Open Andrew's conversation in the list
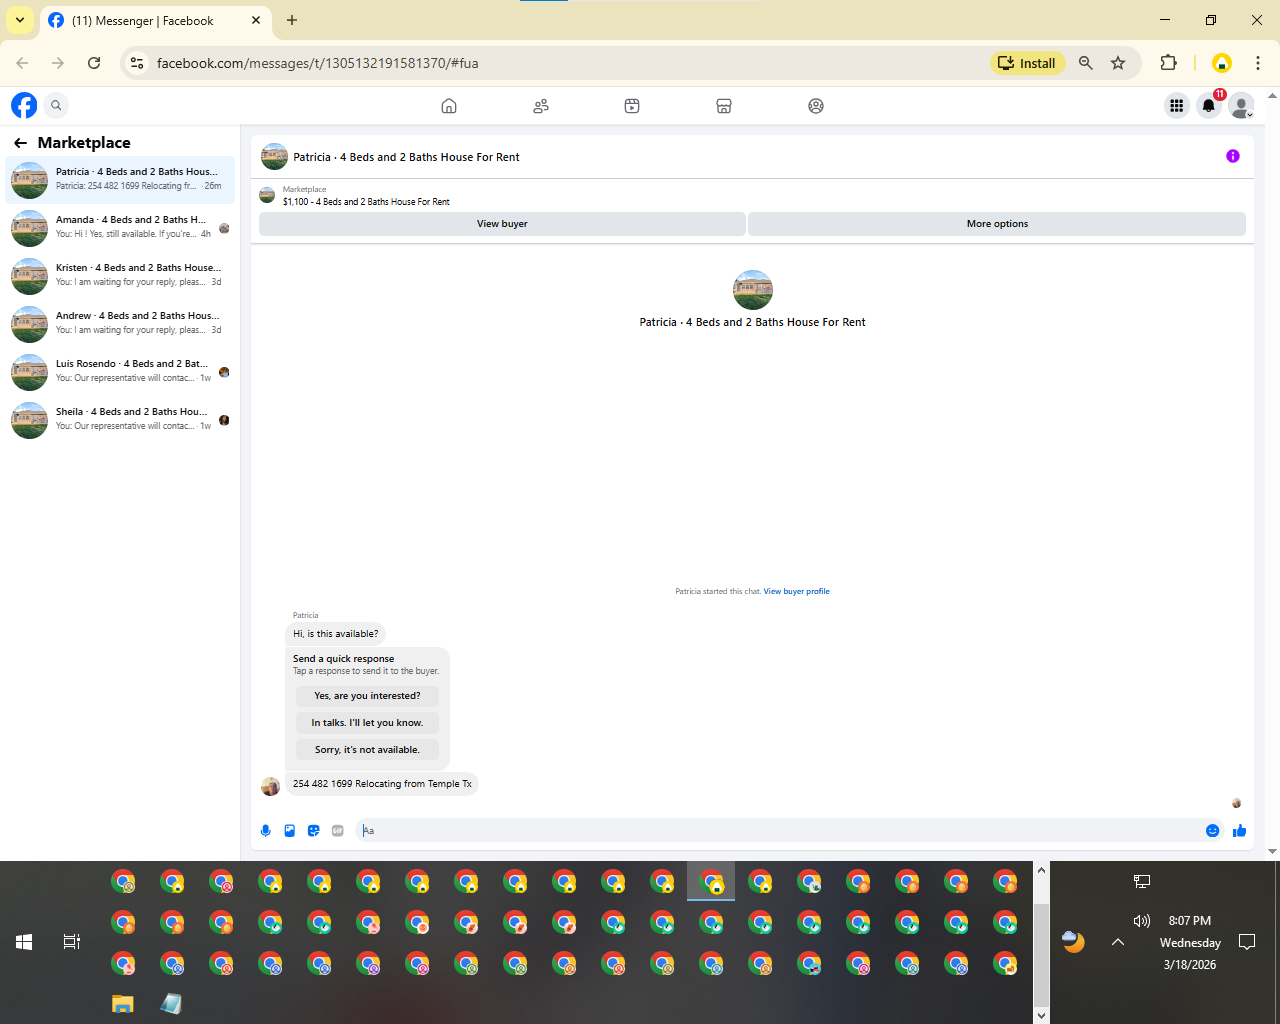The image size is (1280, 1024). point(120,324)
